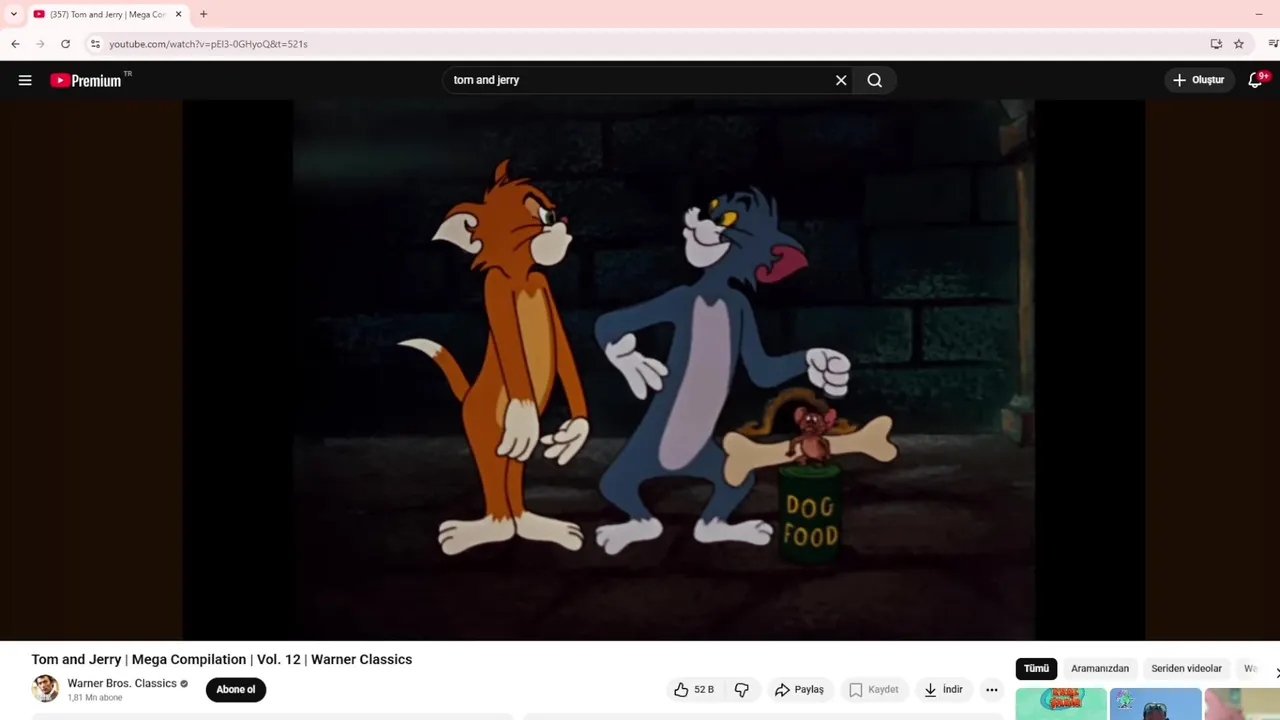Bookmark this page with the star icon
Image resolution: width=1280 pixels, height=720 pixels.
1238,44
